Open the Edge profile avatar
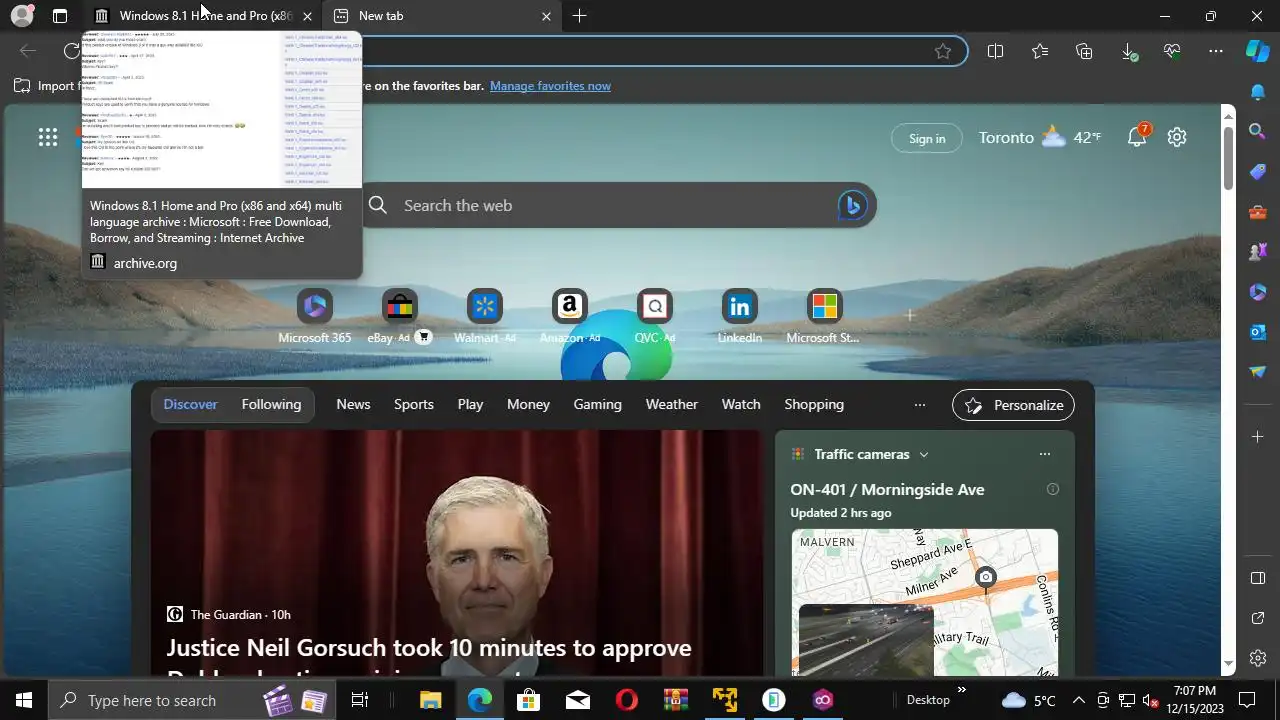The image size is (1280, 720). tap(22, 16)
